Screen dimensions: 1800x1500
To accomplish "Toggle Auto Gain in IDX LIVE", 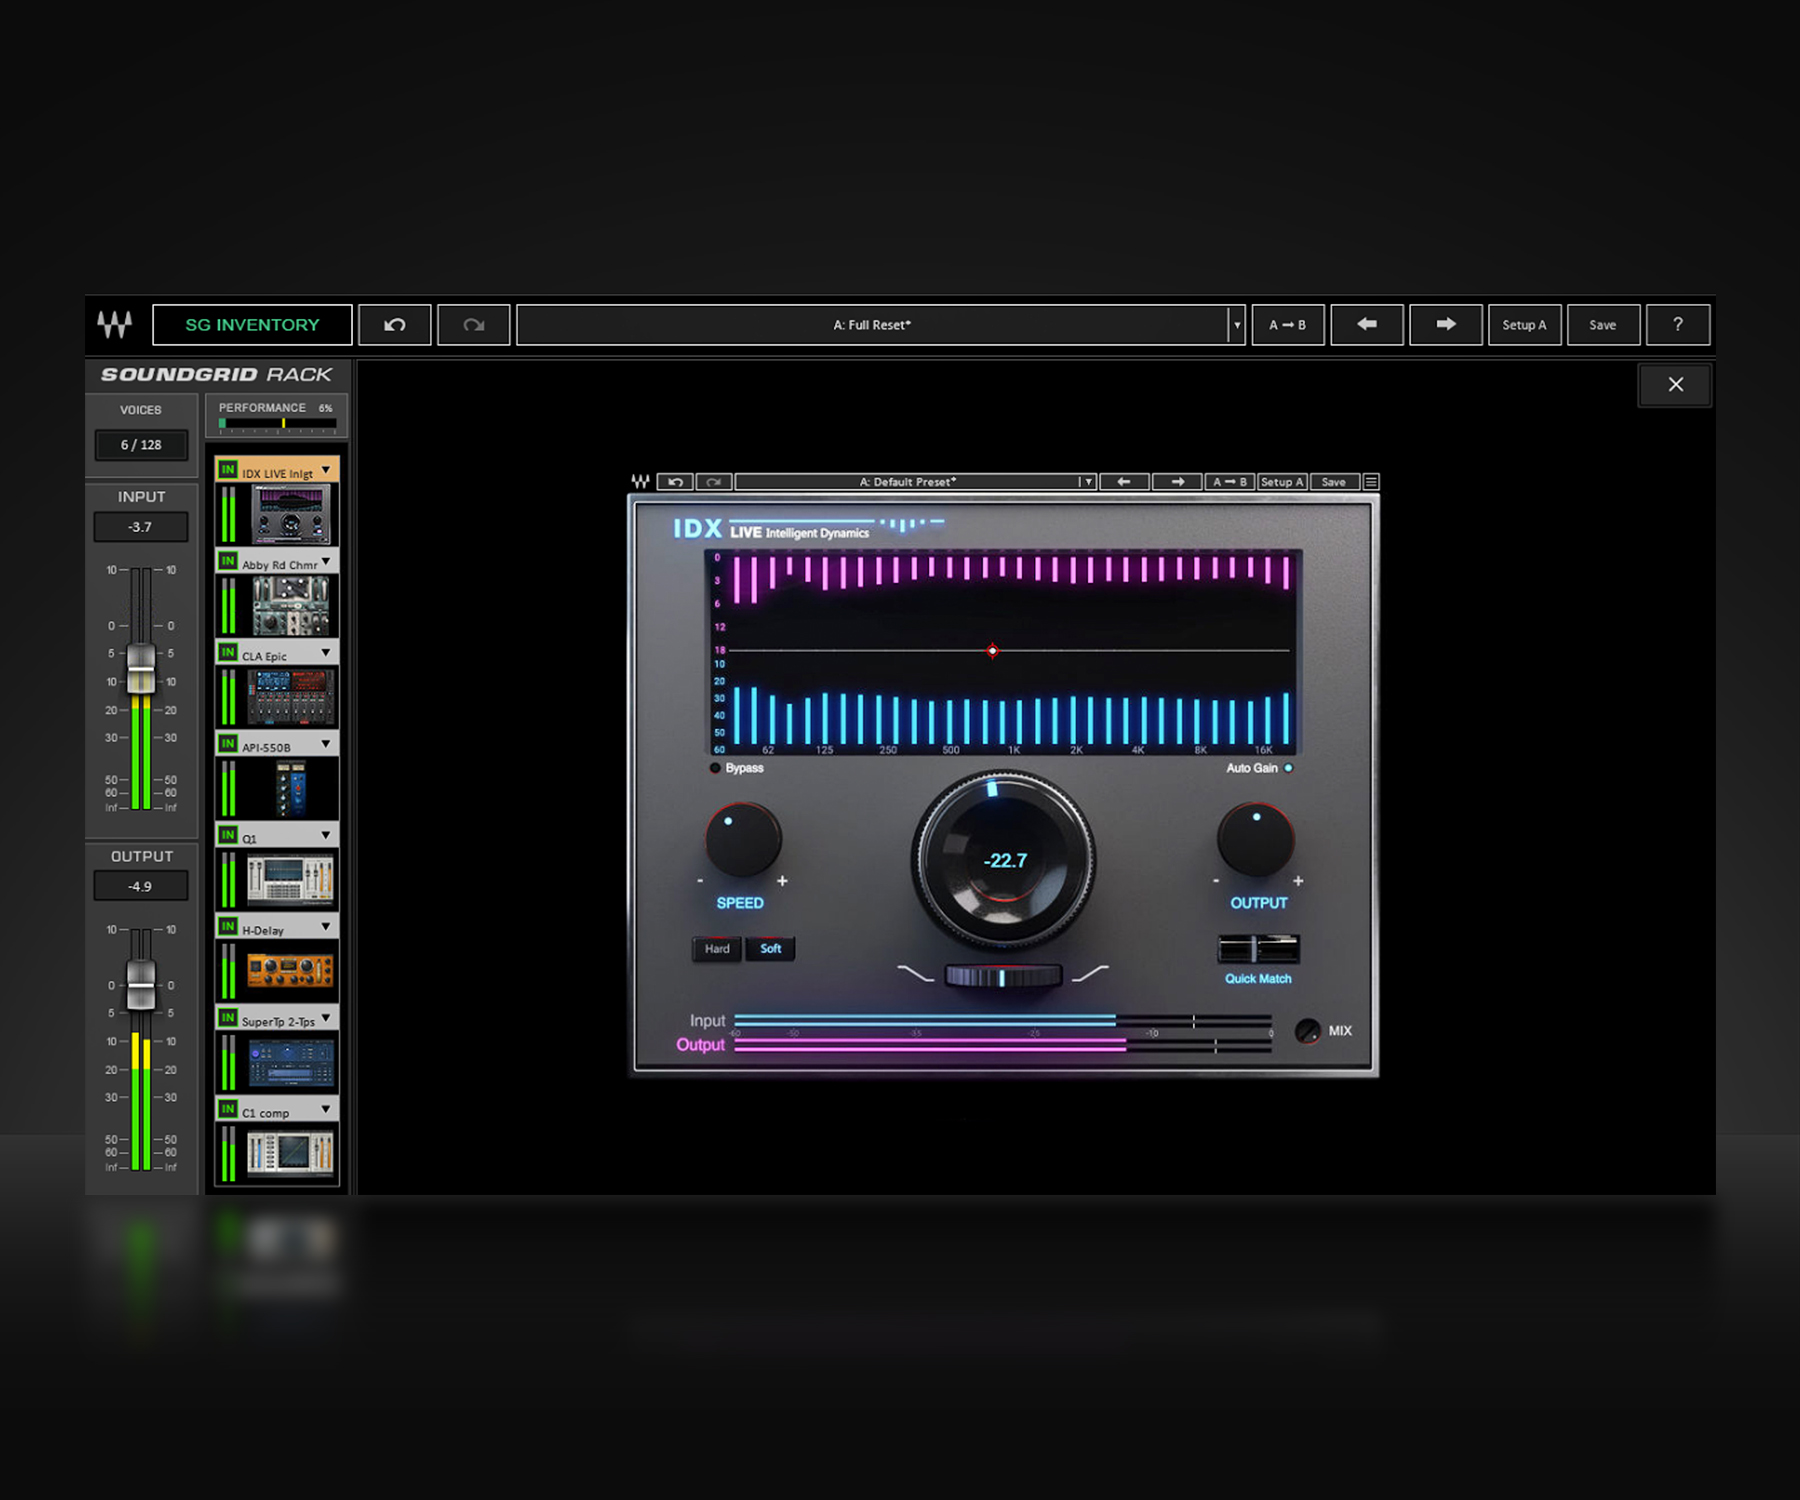I will [1287, 768].
